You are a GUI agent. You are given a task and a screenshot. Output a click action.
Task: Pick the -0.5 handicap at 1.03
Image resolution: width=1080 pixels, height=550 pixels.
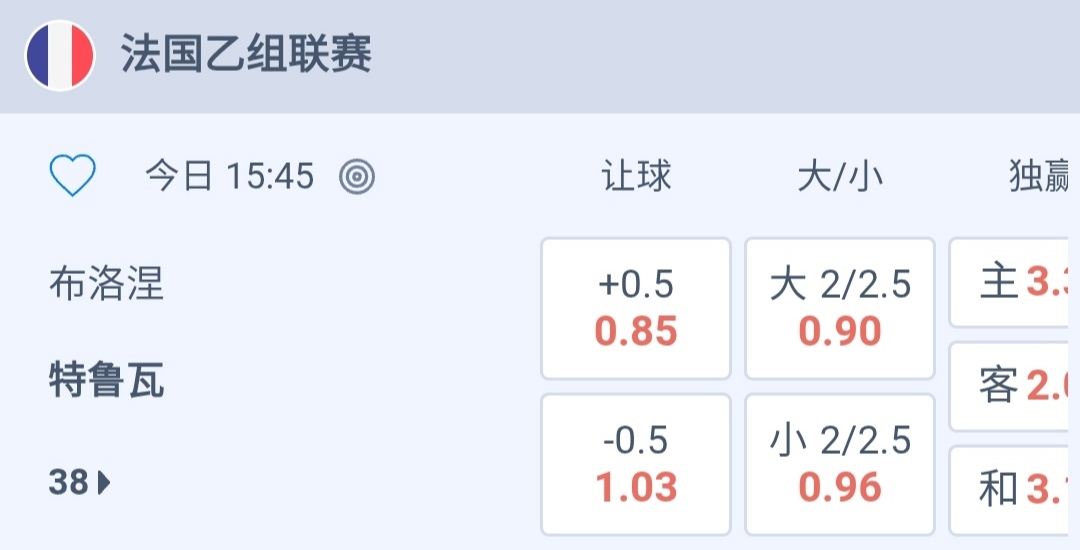tap(636, 464)
